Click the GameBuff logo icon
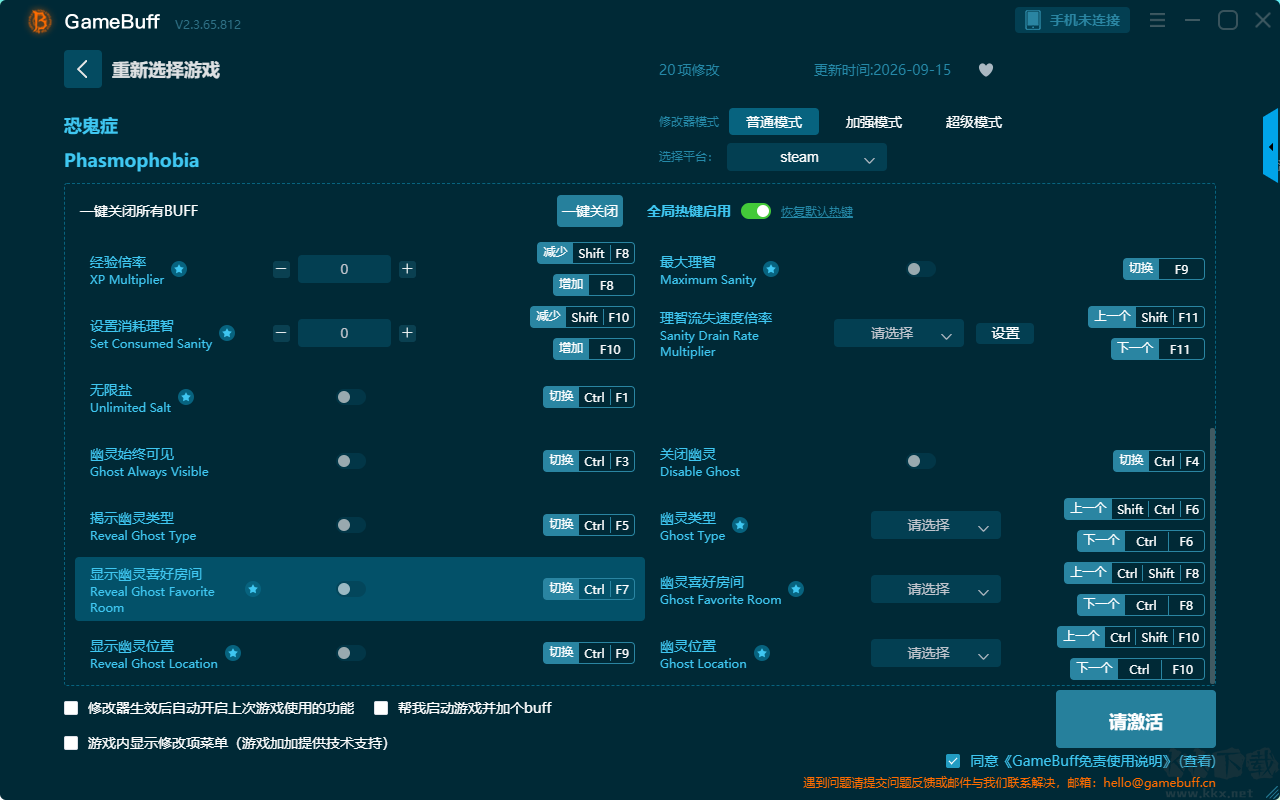The image size is (1280, 800). click(40, 21)
